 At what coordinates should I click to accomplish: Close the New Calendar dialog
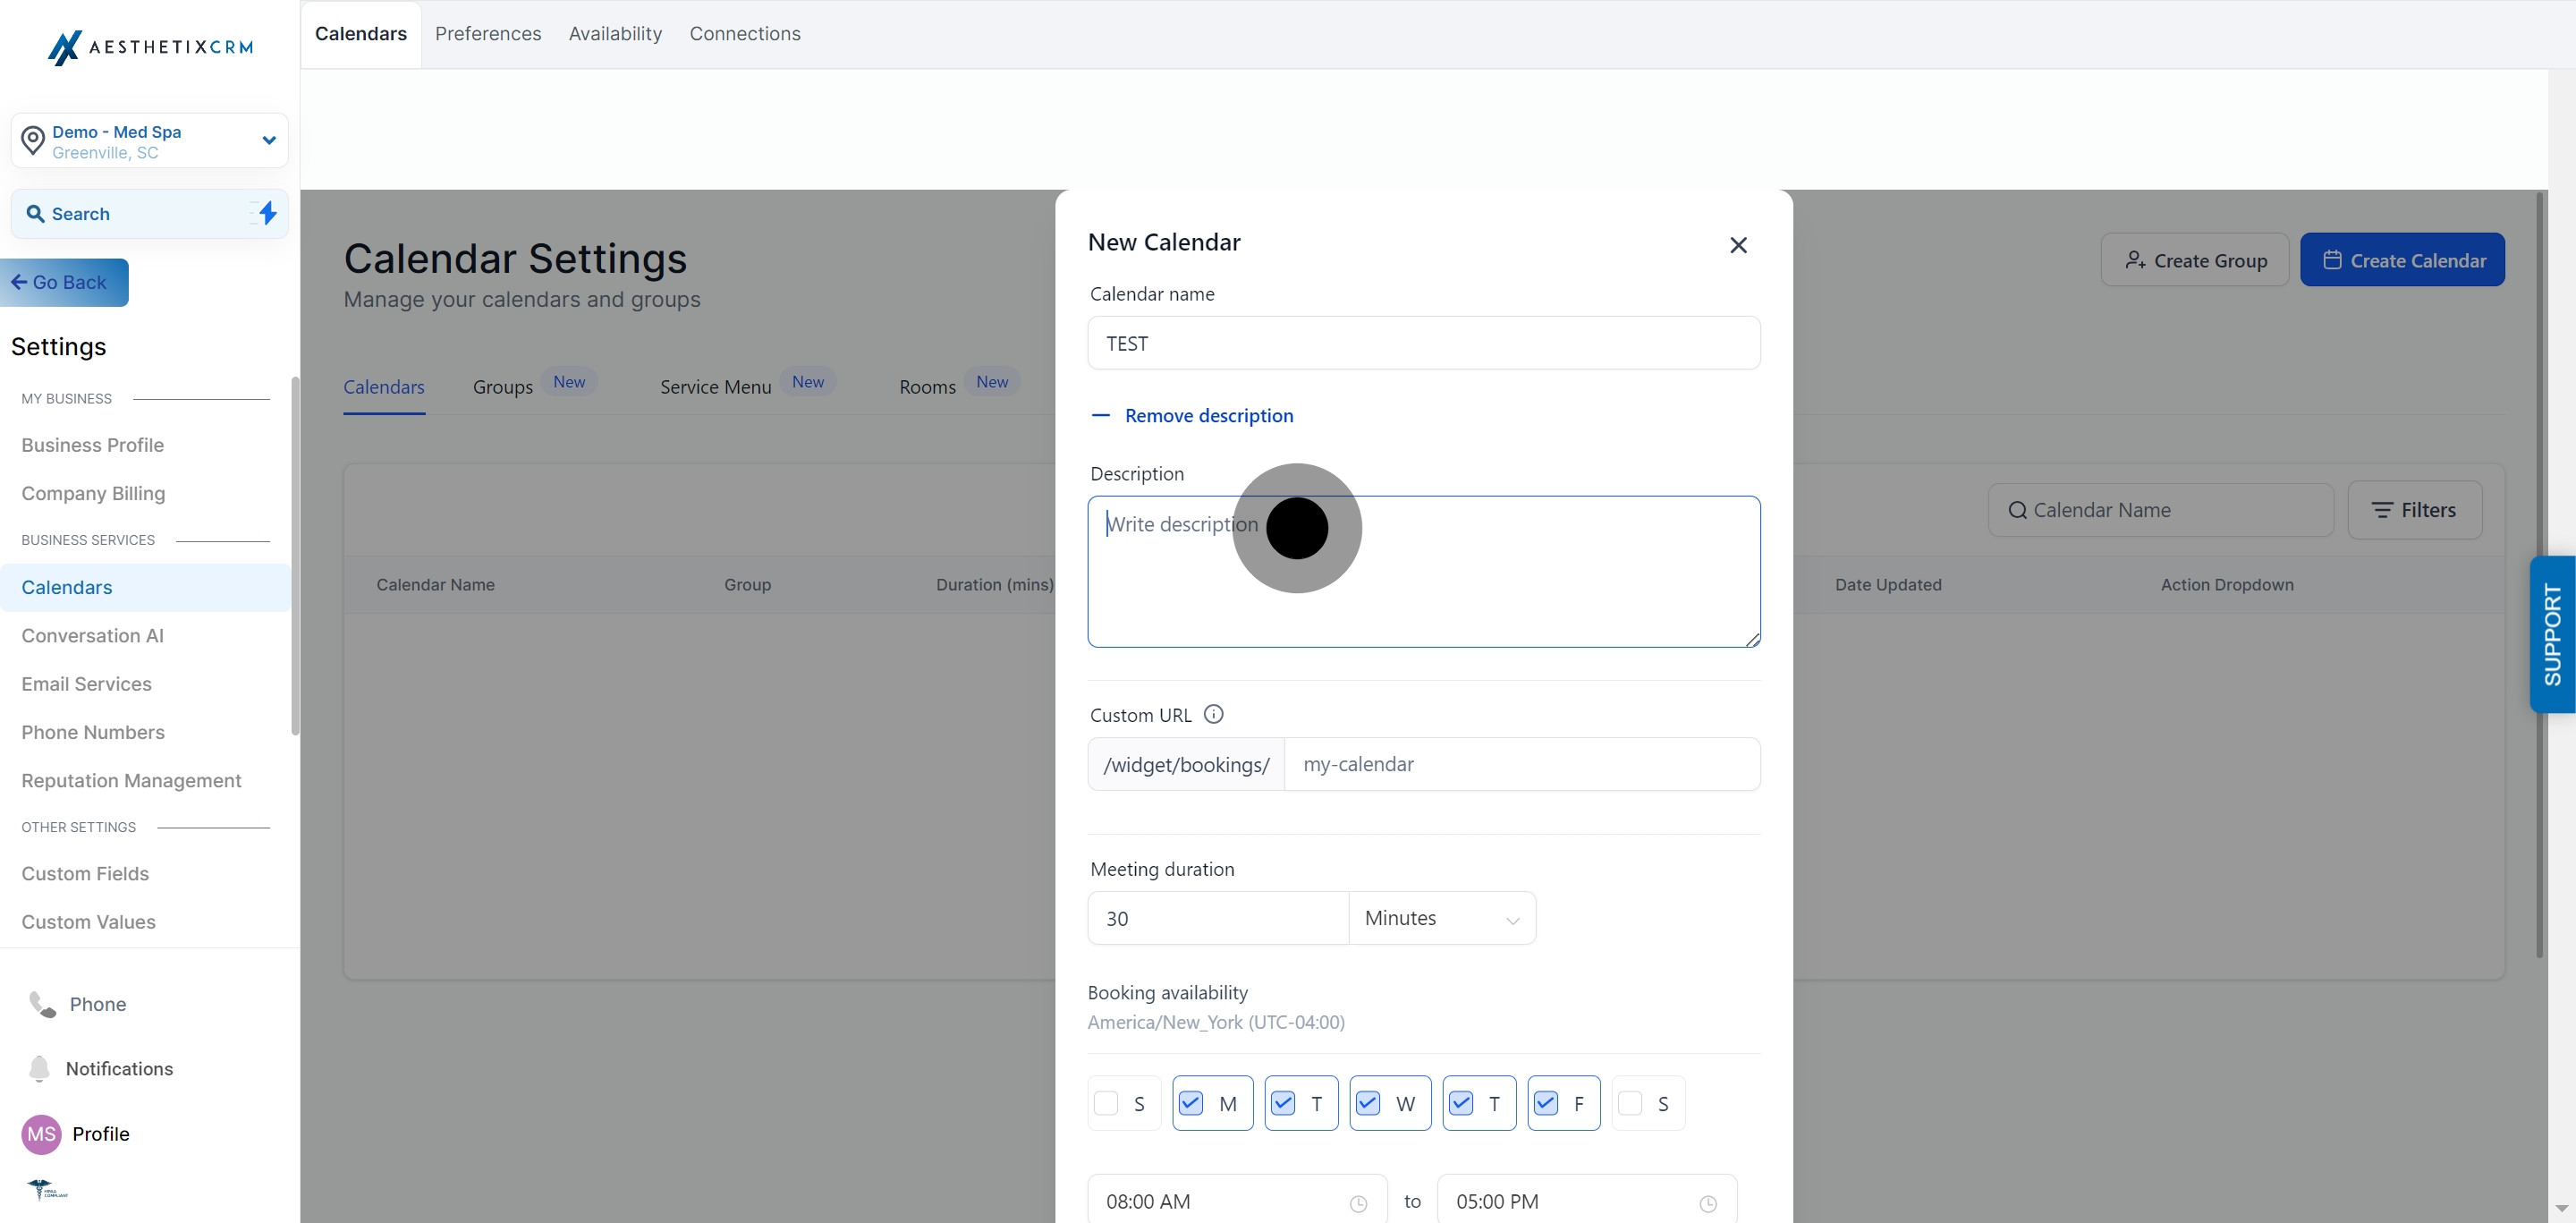point(1738,245)
